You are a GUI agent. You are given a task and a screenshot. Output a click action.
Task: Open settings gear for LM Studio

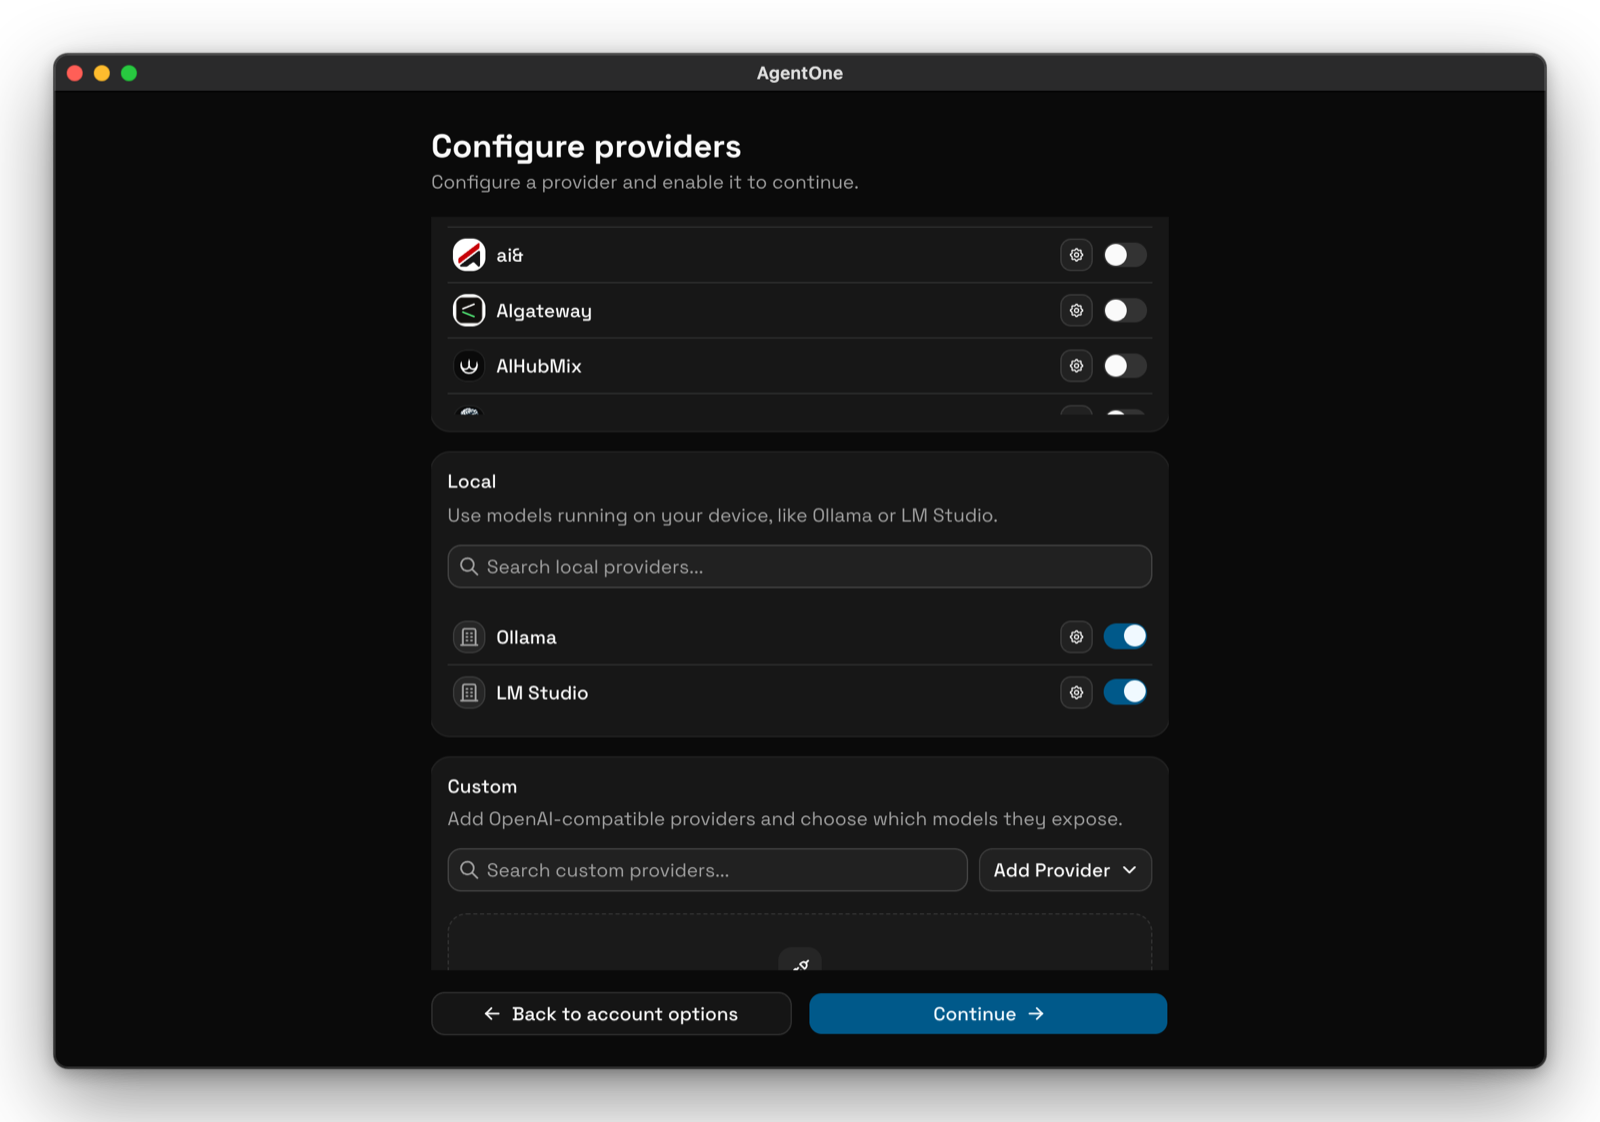coord(1076,692)
